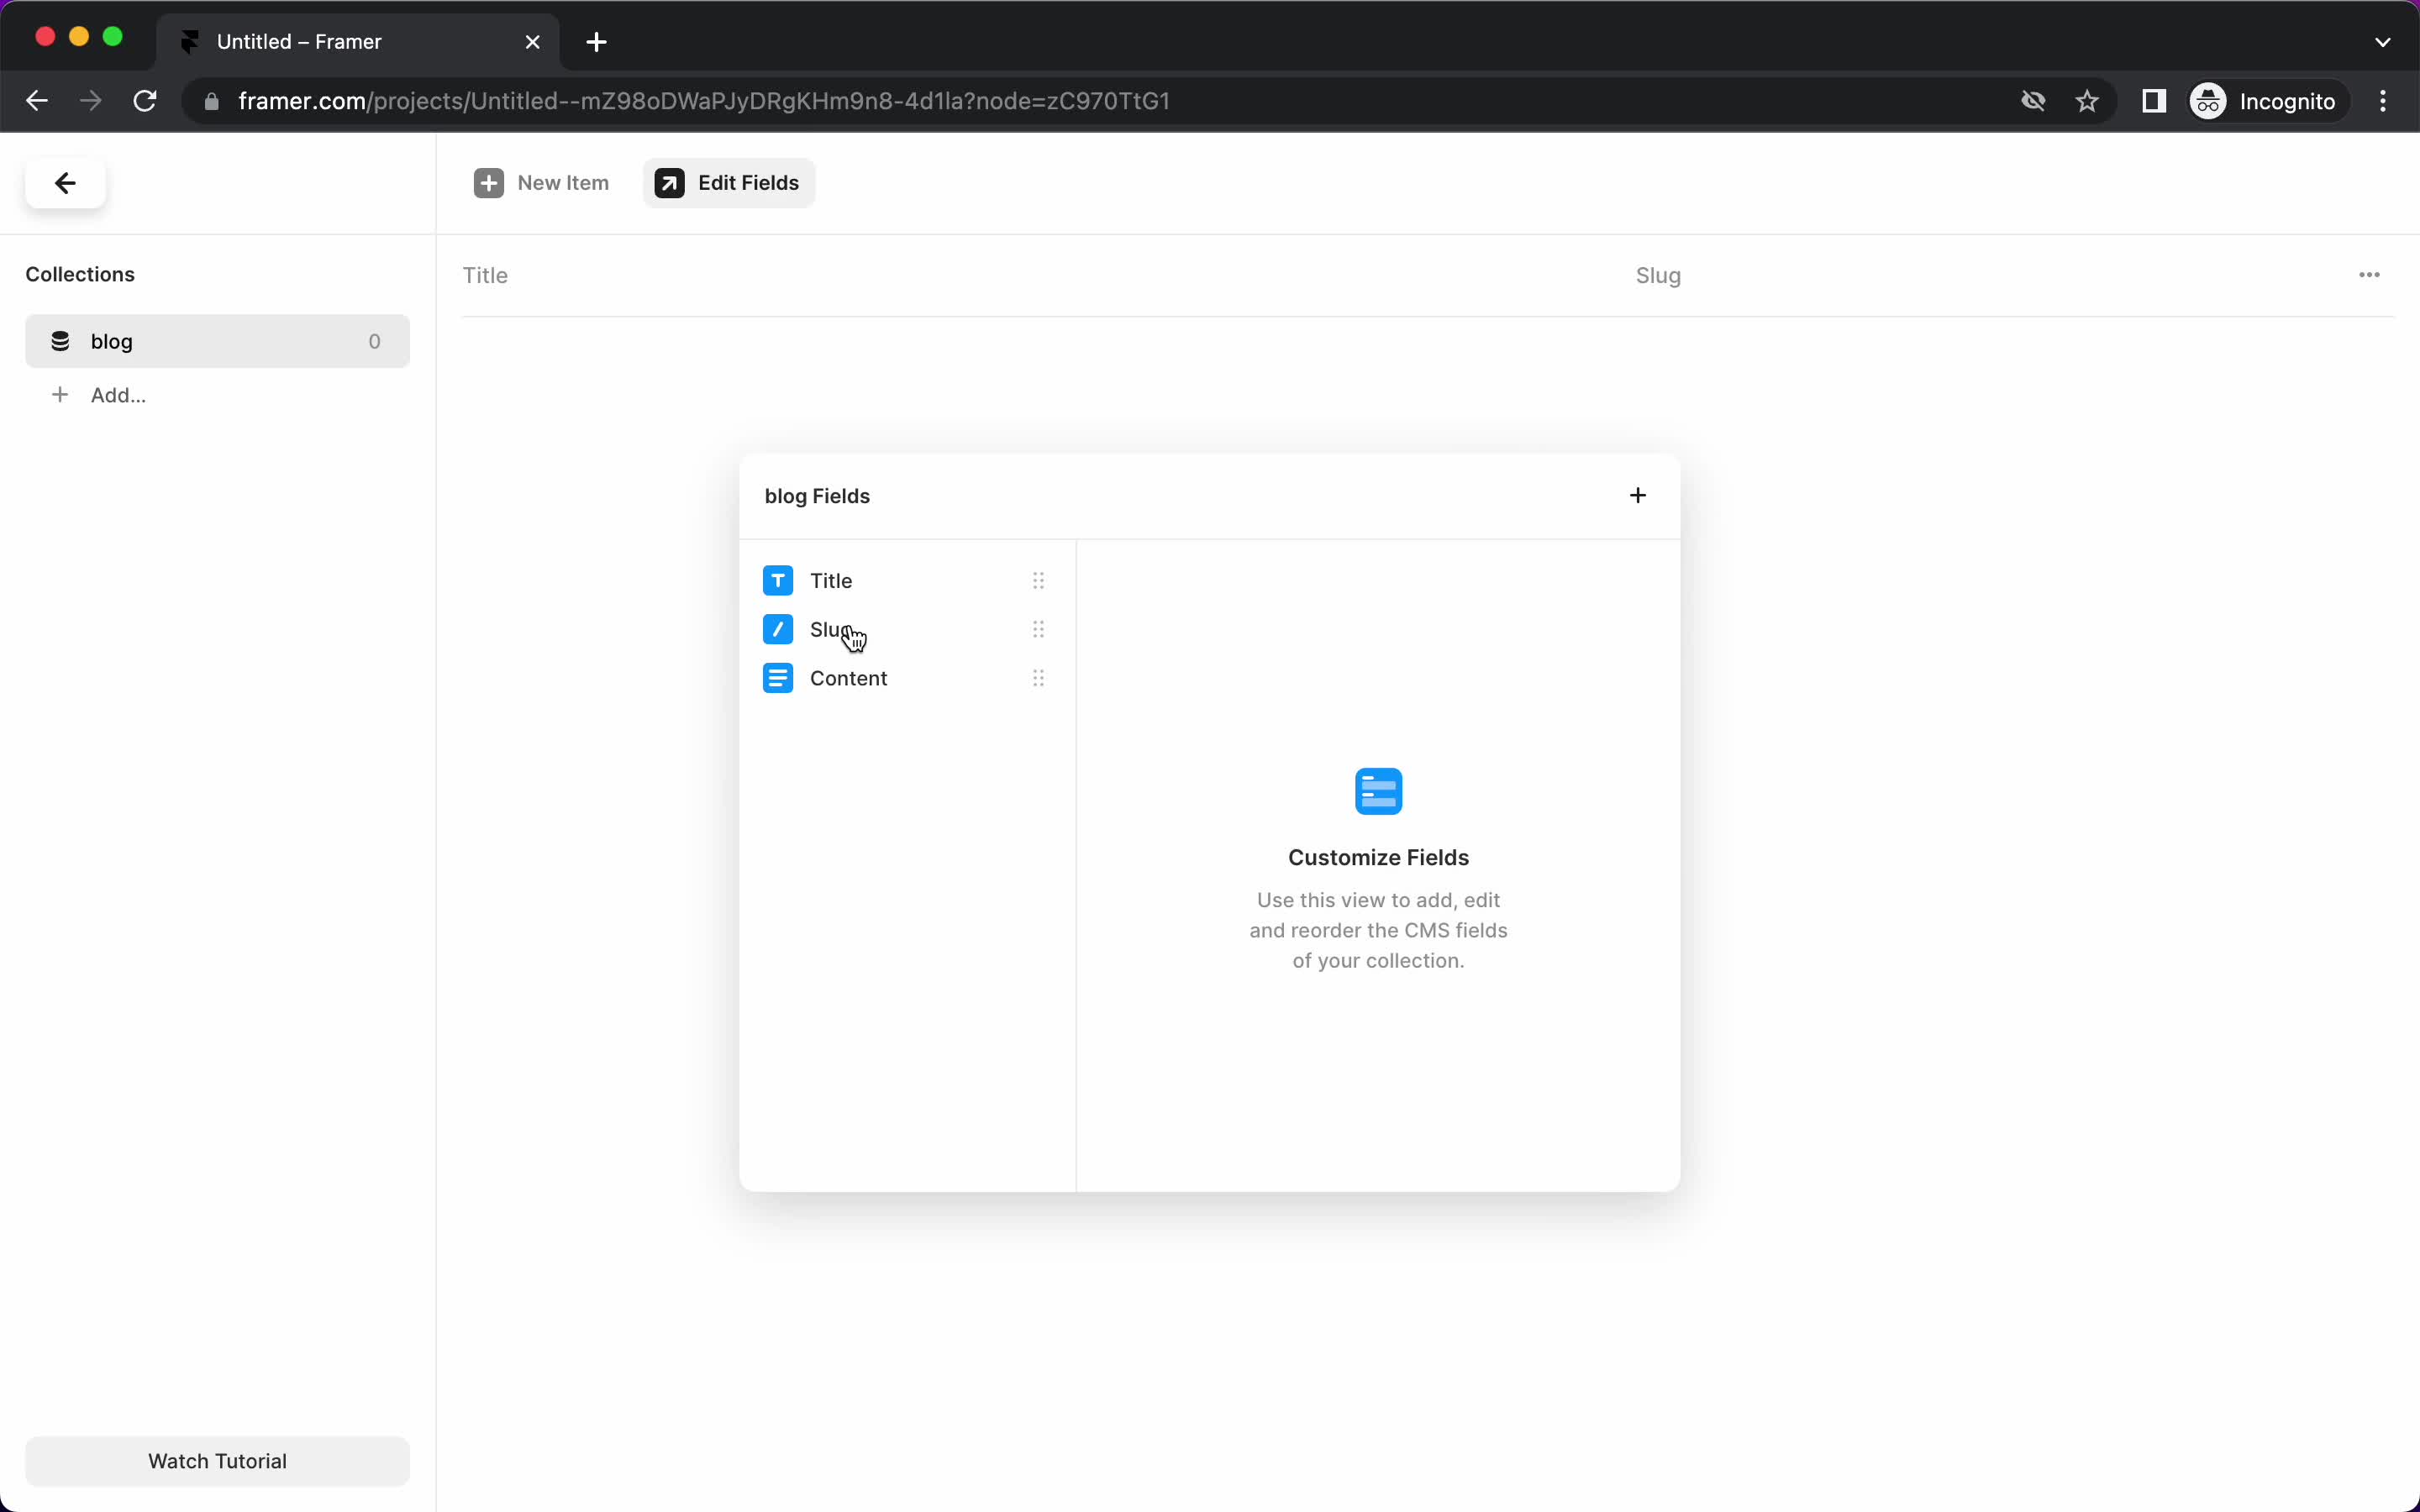This screenshot has height=1512, width=2420.
Task: Open the three-dot menu for Title row
Action: (x=1039, y=580)
